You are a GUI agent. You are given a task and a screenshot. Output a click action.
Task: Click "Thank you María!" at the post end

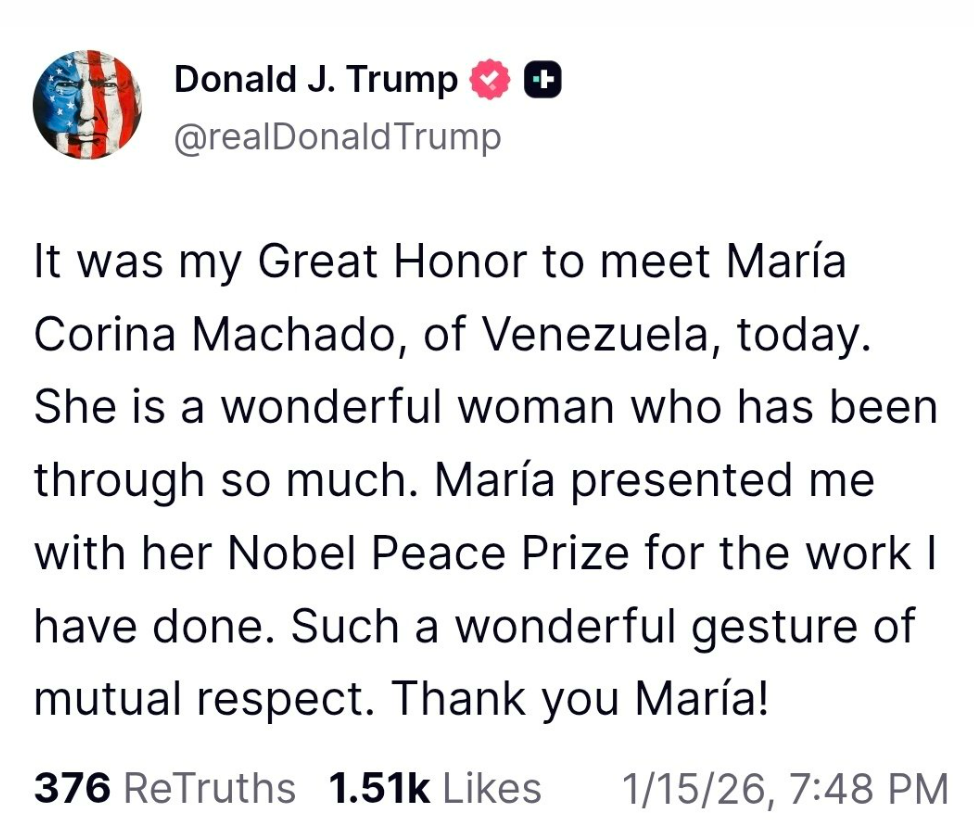click(x=580, y=699)
